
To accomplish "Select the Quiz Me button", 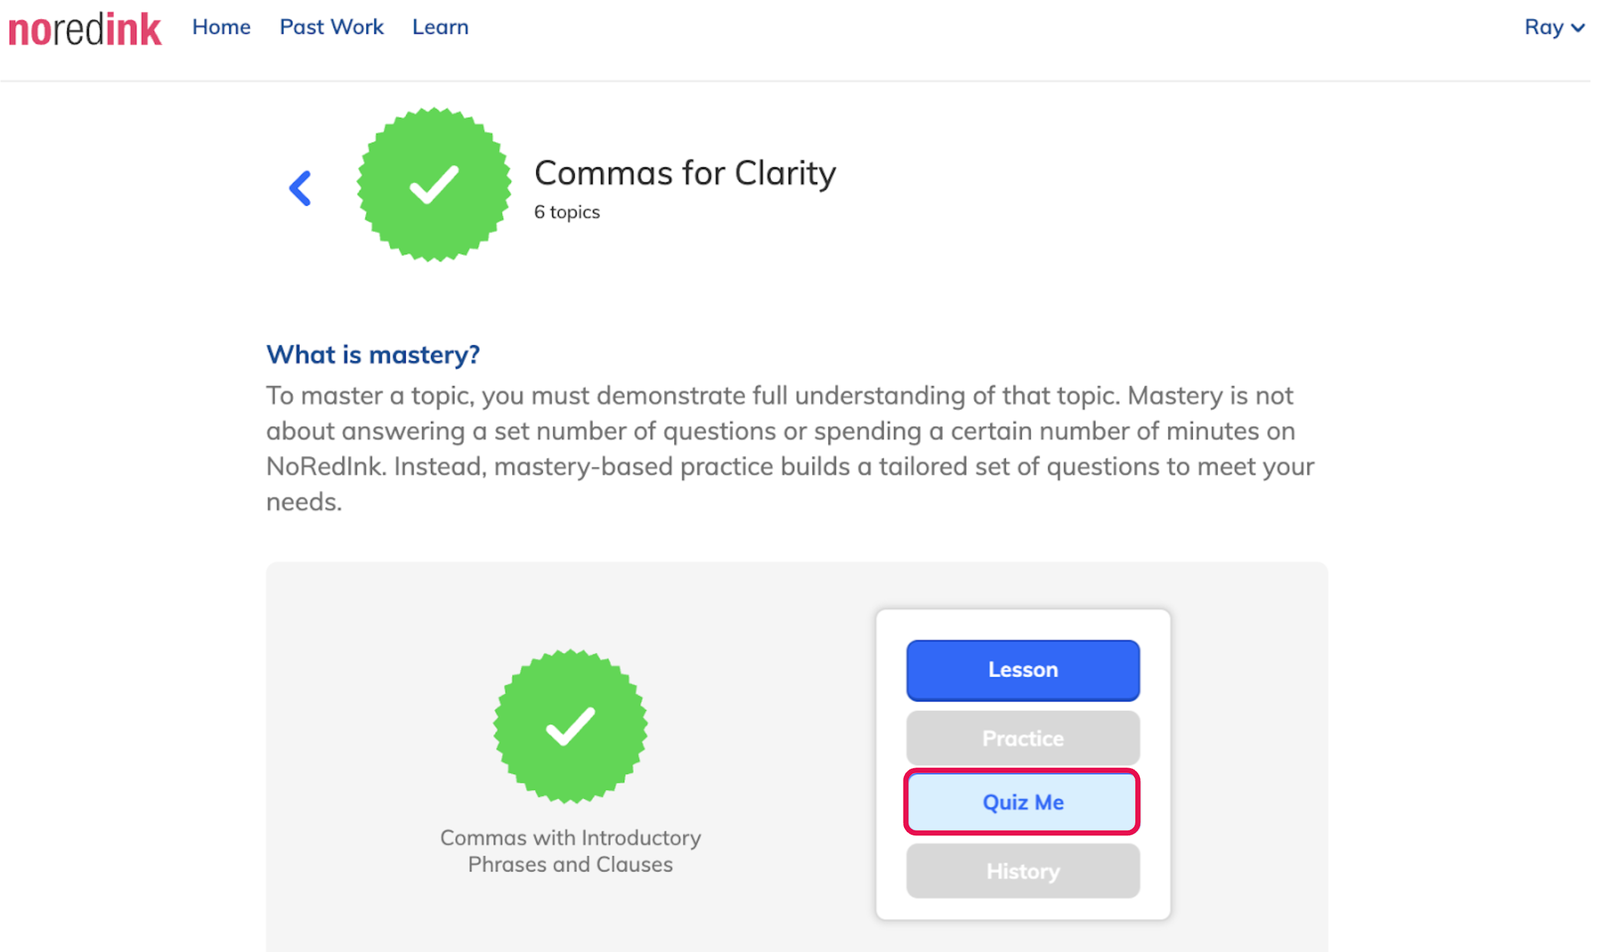I will coord(1022,802).
